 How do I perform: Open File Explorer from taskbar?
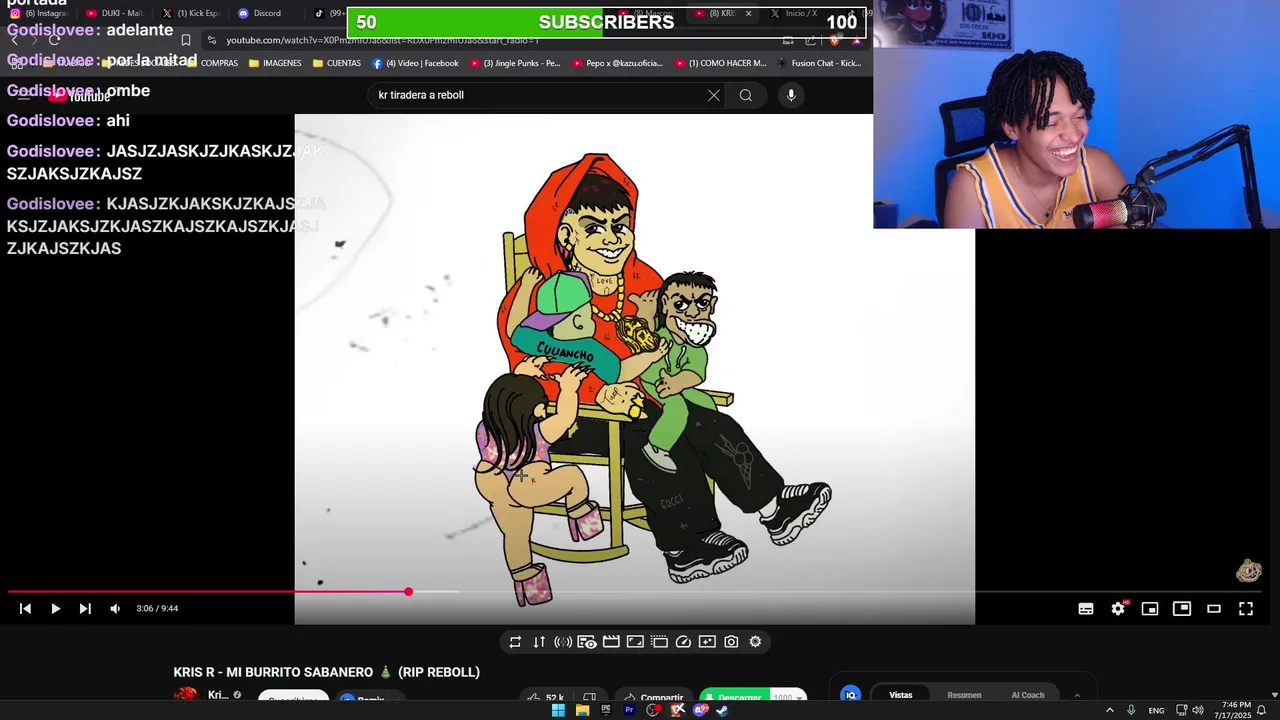pos(582,710)
